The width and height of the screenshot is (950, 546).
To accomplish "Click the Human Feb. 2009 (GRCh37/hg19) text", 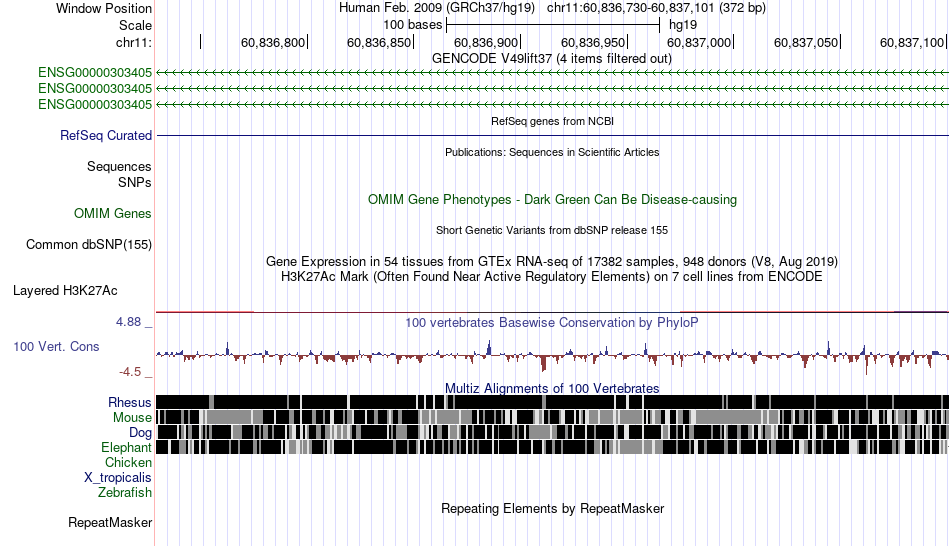I will [x=437, y=8].
